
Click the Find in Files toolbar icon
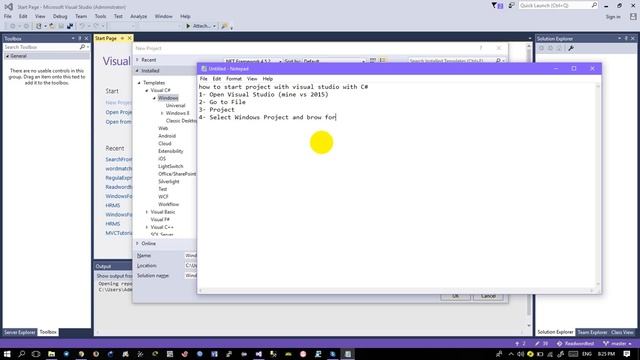(x=224, y=26)
